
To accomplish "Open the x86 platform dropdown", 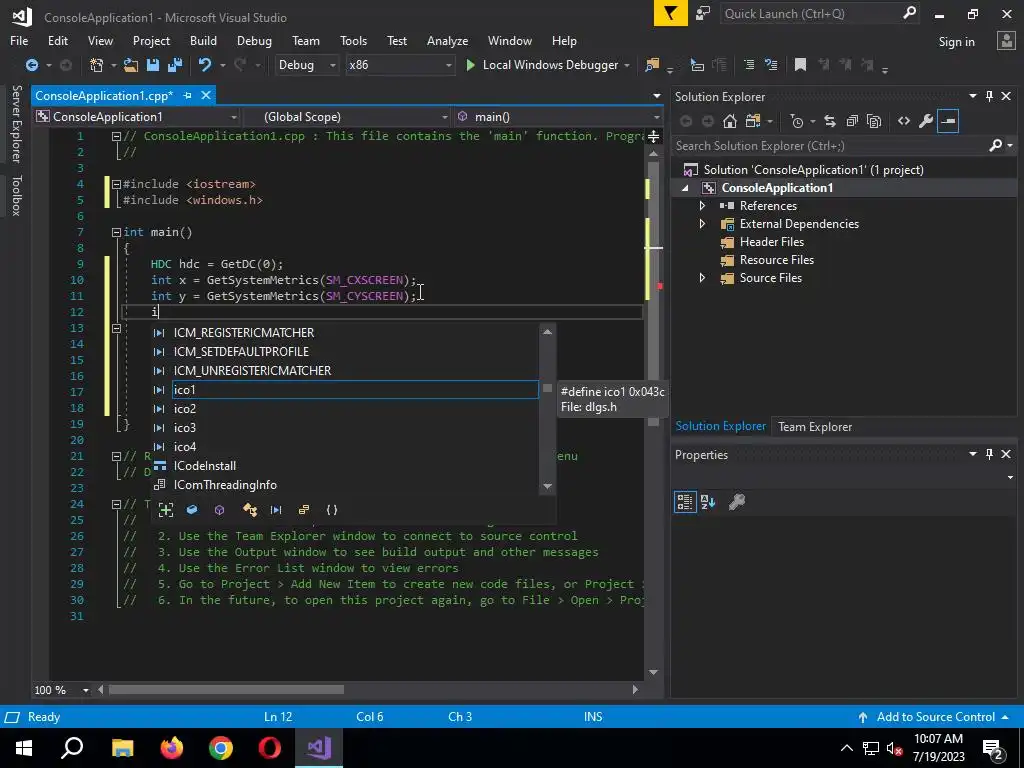I will (400, 65).
